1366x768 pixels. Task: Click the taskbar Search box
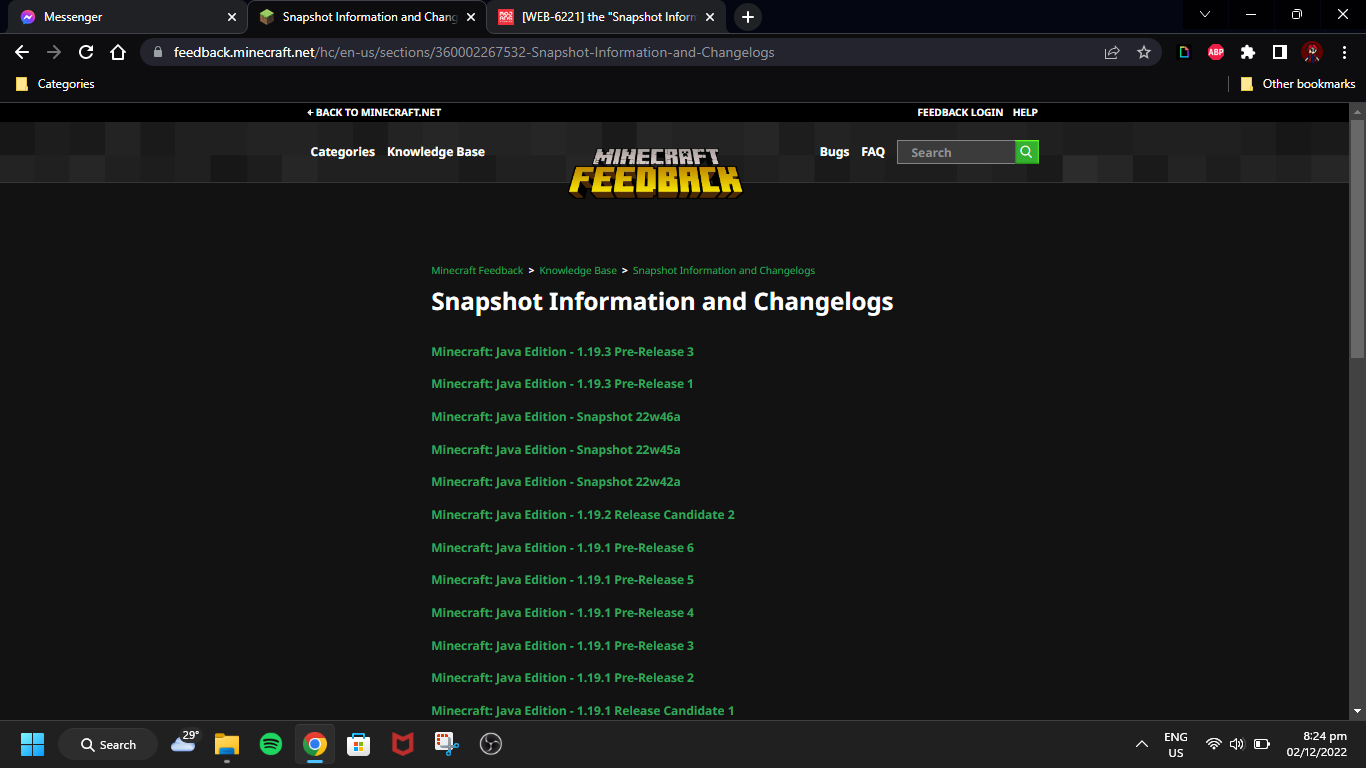click(108, 744)
